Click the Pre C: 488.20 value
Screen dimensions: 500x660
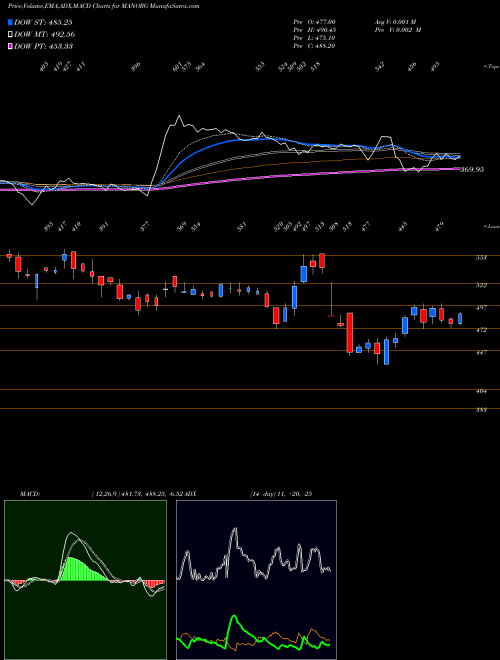coord(314,46)
